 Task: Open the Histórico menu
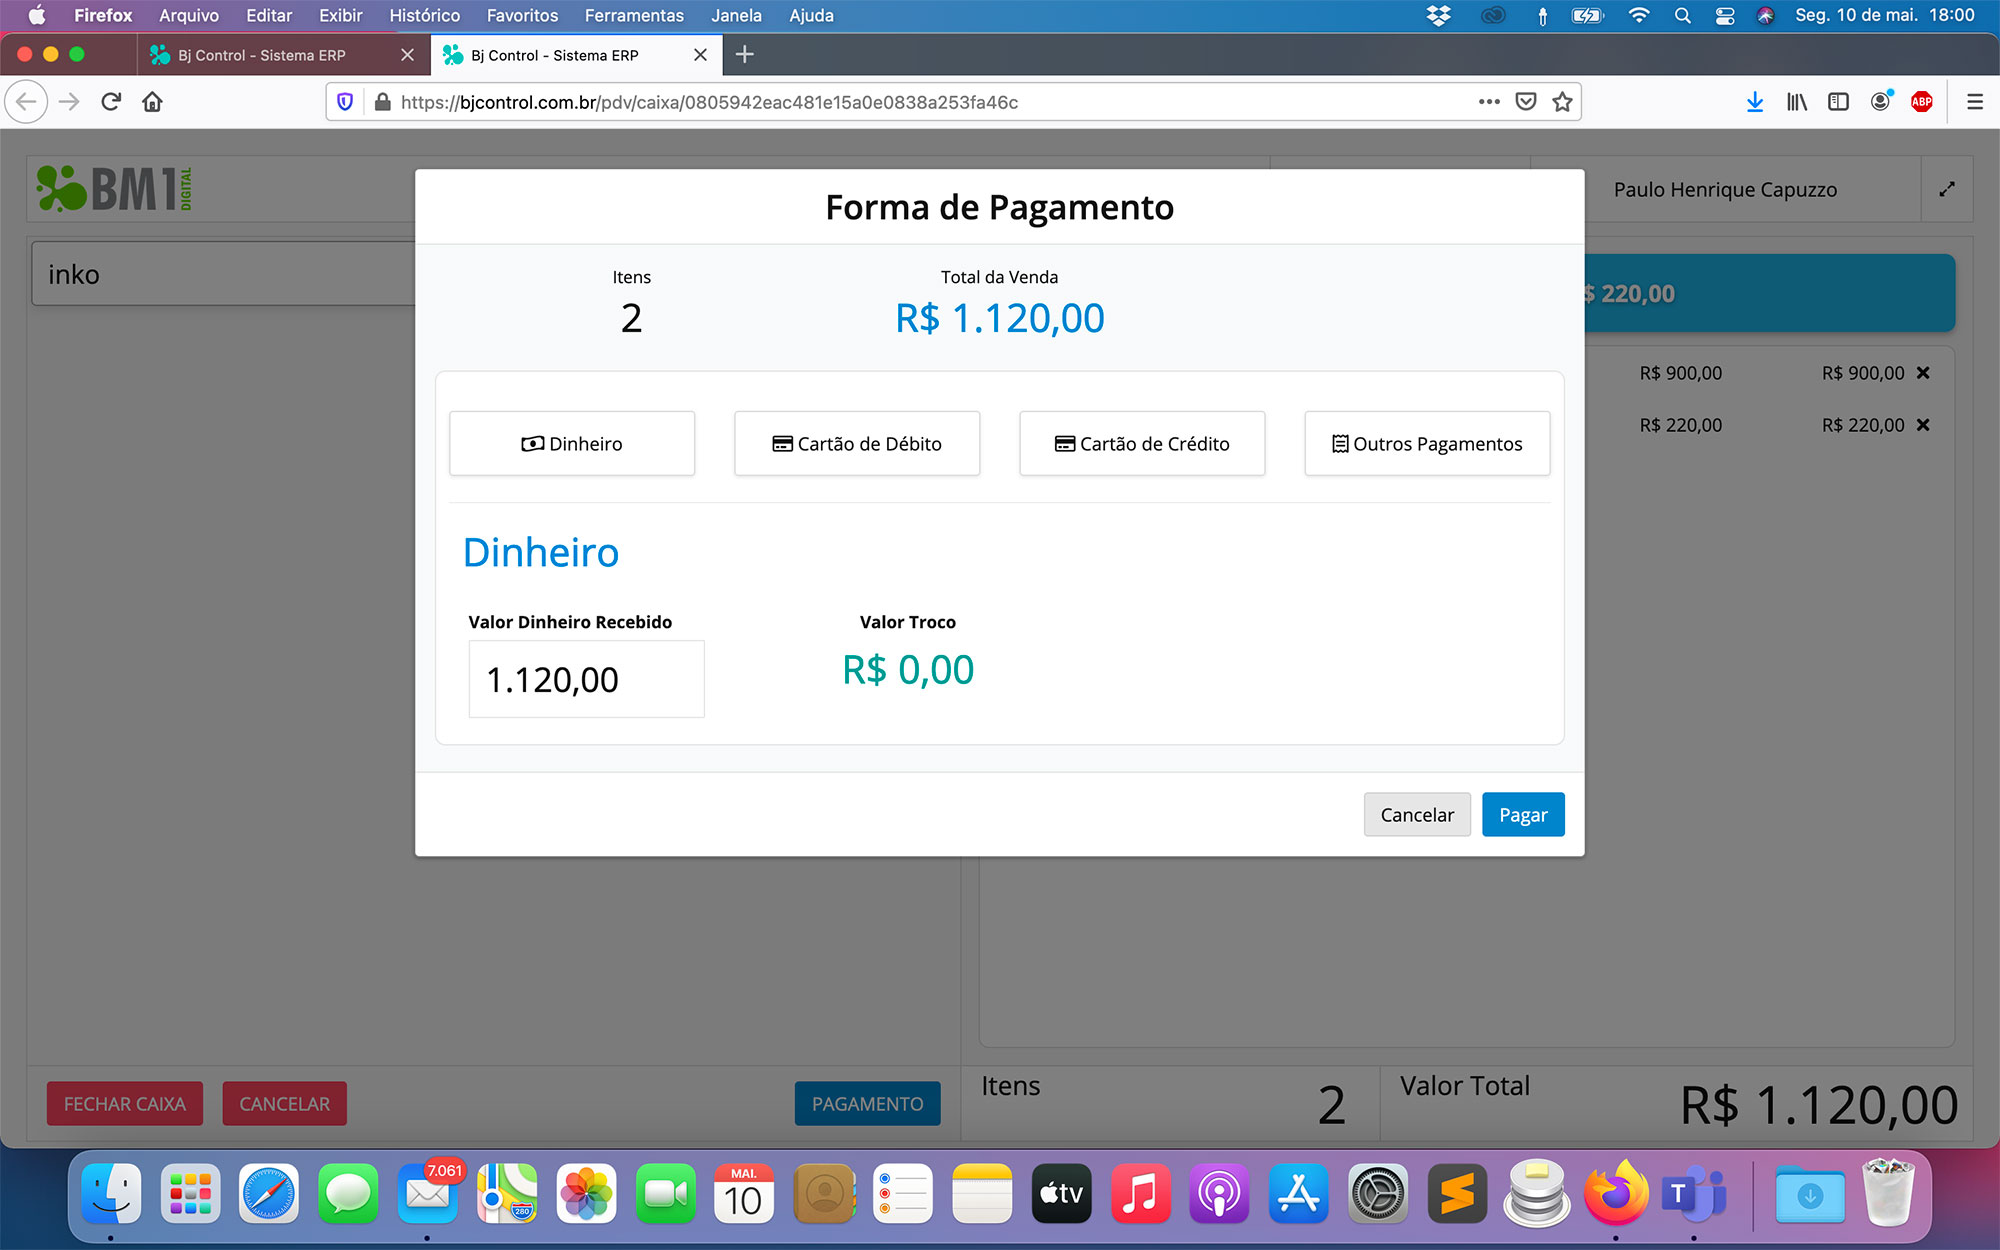[424, 15]
